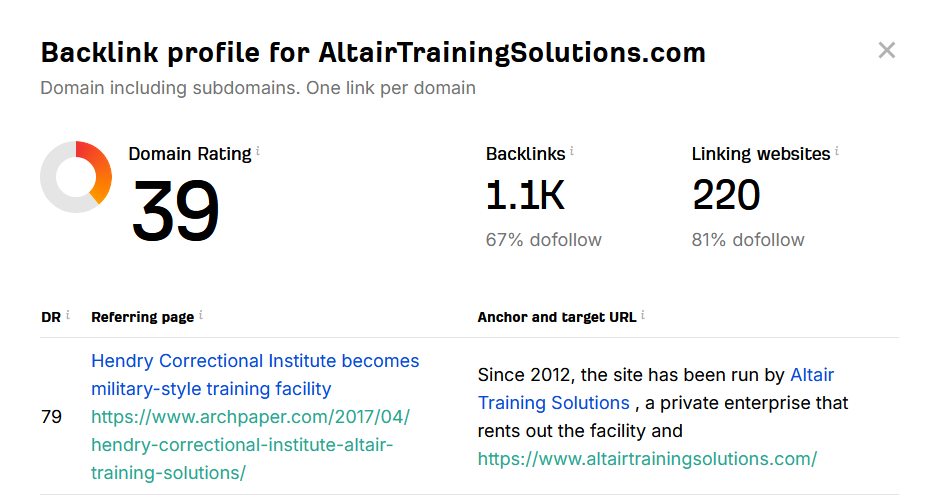
Task: Click the 67% dofollow label
Action: [543, 240]
